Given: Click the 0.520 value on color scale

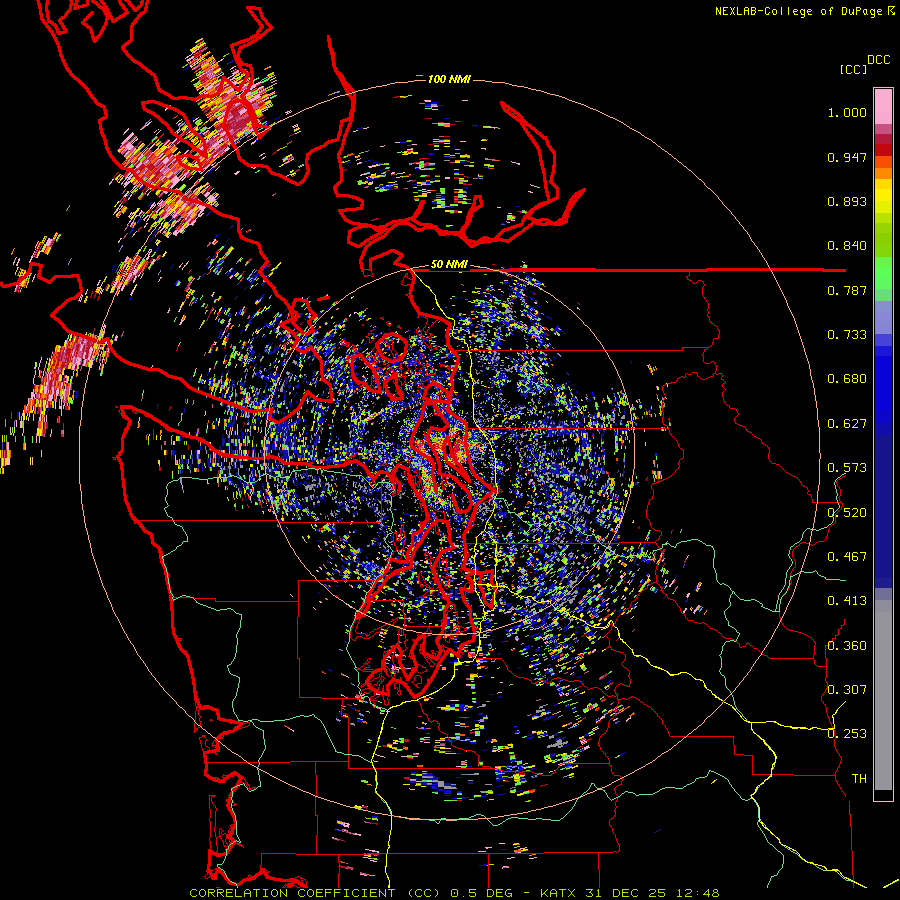Looking at the screenshot, I should [847, 513].
